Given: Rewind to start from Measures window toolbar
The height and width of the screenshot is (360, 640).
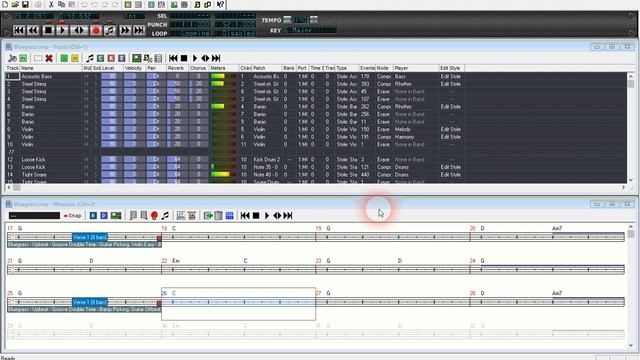Looking at the screenshot, I should point(245,216).
